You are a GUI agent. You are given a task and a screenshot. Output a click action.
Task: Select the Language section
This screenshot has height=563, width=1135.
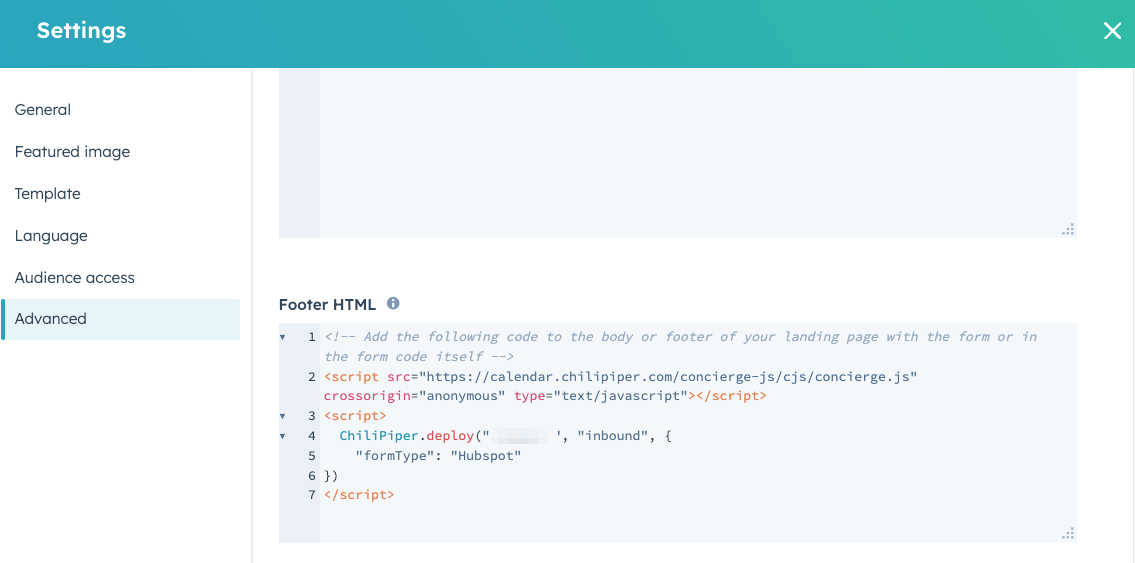tap(51, 236)
